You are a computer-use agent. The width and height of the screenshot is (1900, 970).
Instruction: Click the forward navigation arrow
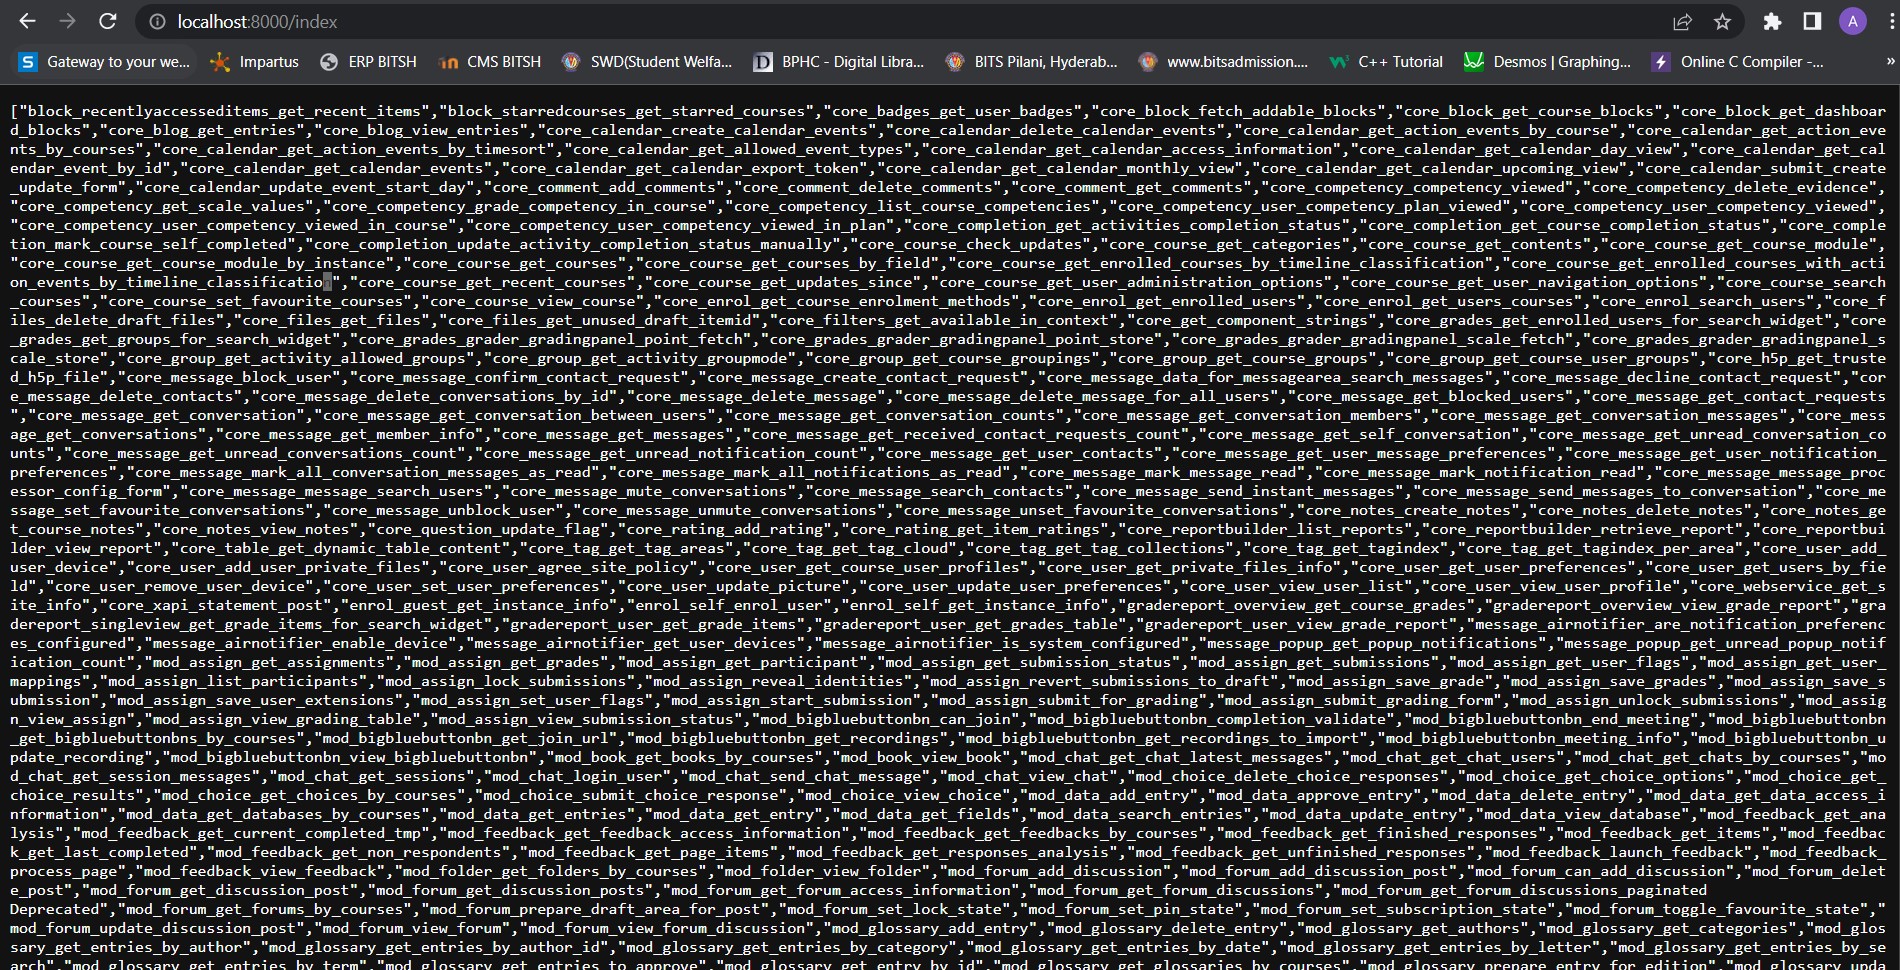pos(66,21)
